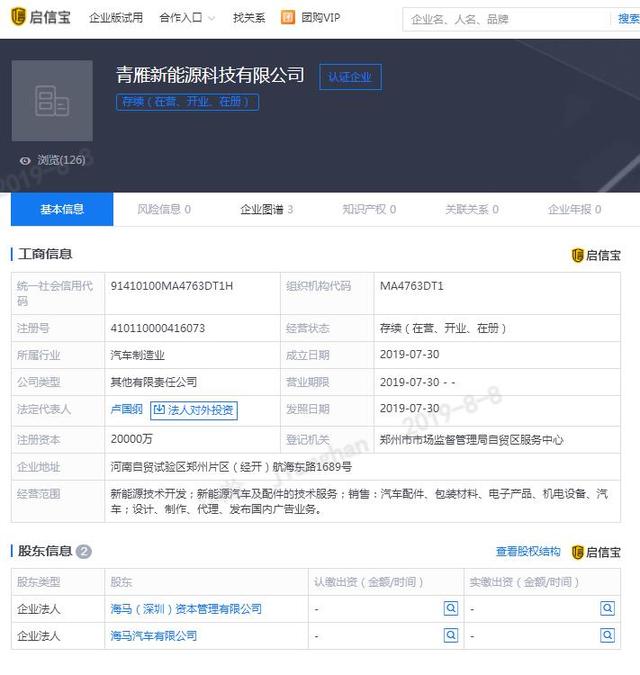The image size is (640, 675).
Task: Click the credit code 91410100MA4763DT1H
Action: [x=172, y=286]
